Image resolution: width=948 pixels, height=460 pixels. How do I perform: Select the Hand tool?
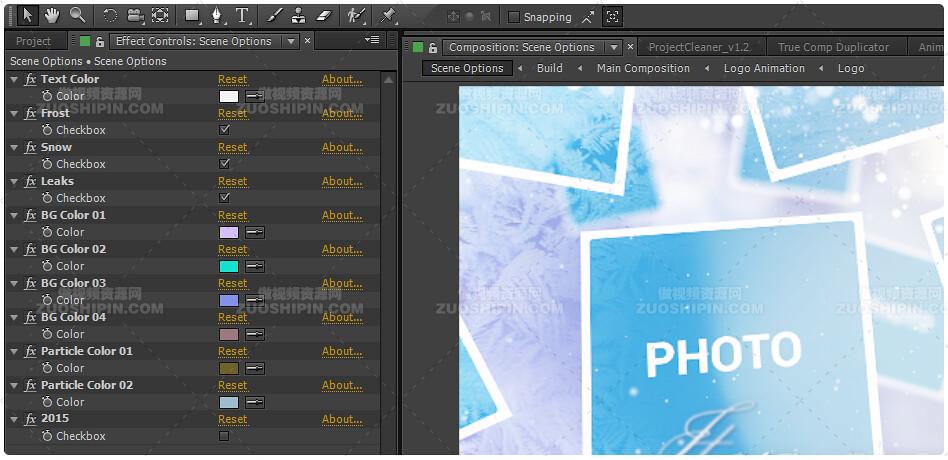coord(51,15)
